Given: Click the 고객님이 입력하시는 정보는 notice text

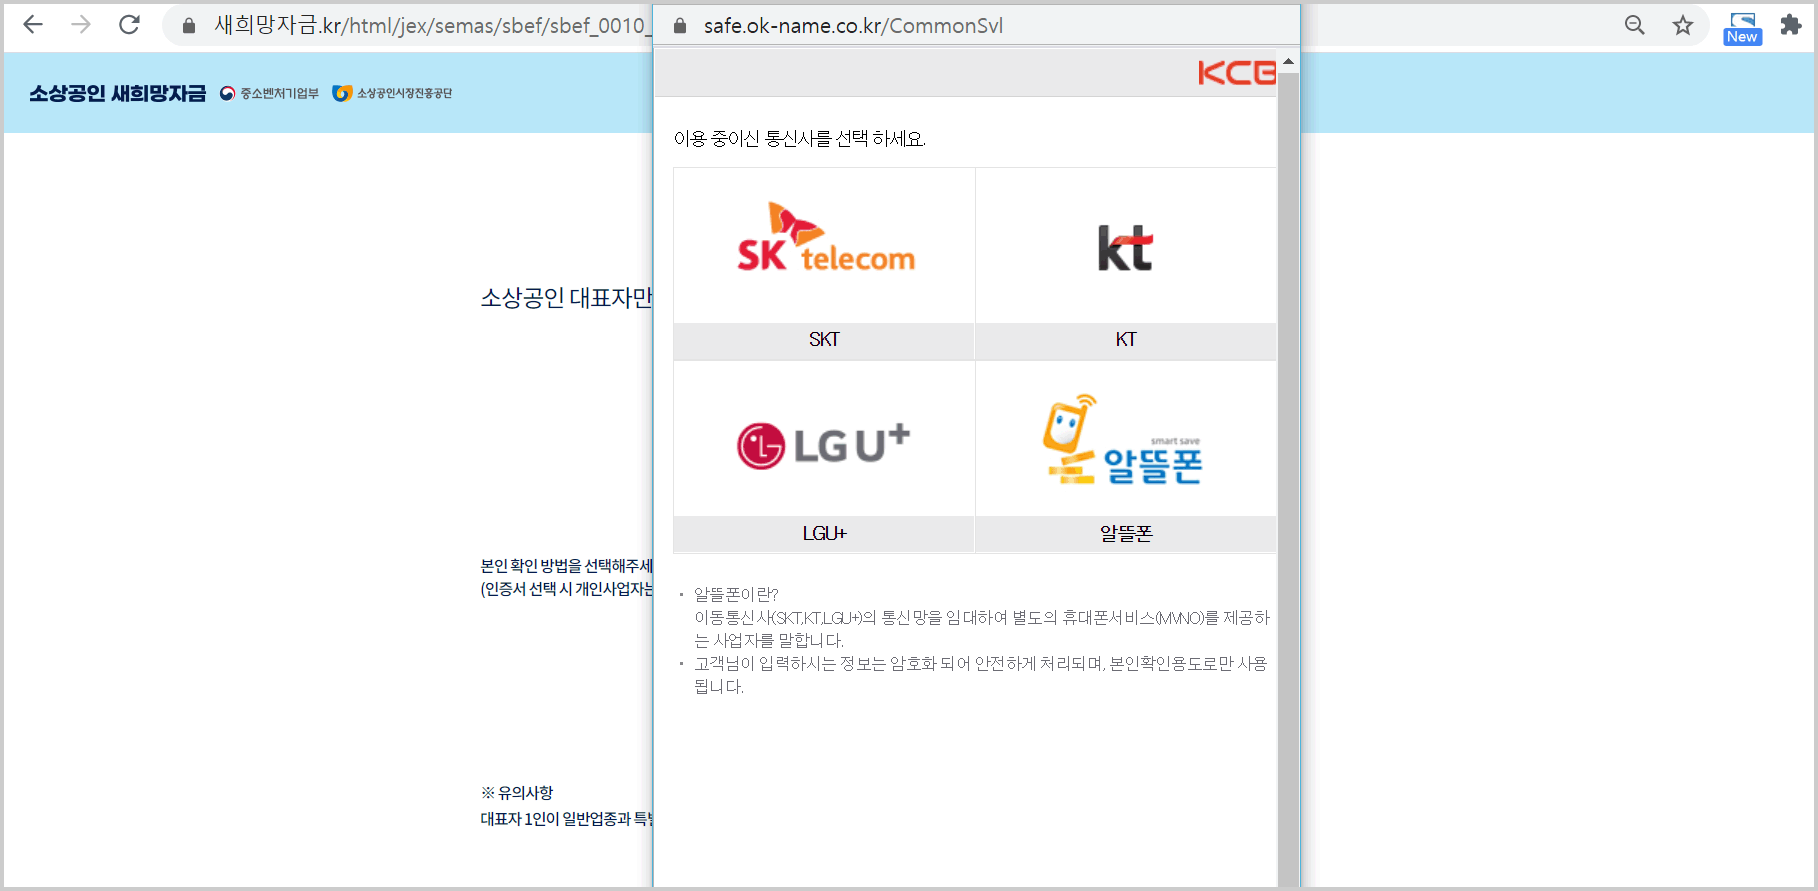Looking at the screenshot, I should tap(981, 675).
